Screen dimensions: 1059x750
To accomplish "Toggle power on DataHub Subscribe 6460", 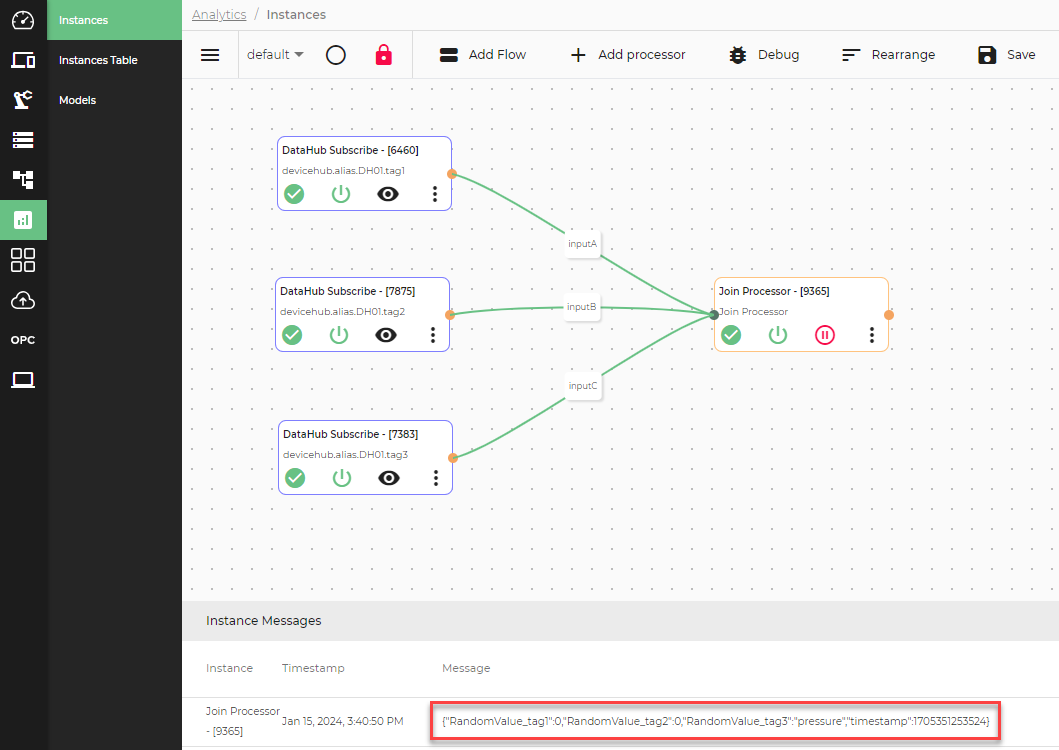I will click(x=340, y=194).
